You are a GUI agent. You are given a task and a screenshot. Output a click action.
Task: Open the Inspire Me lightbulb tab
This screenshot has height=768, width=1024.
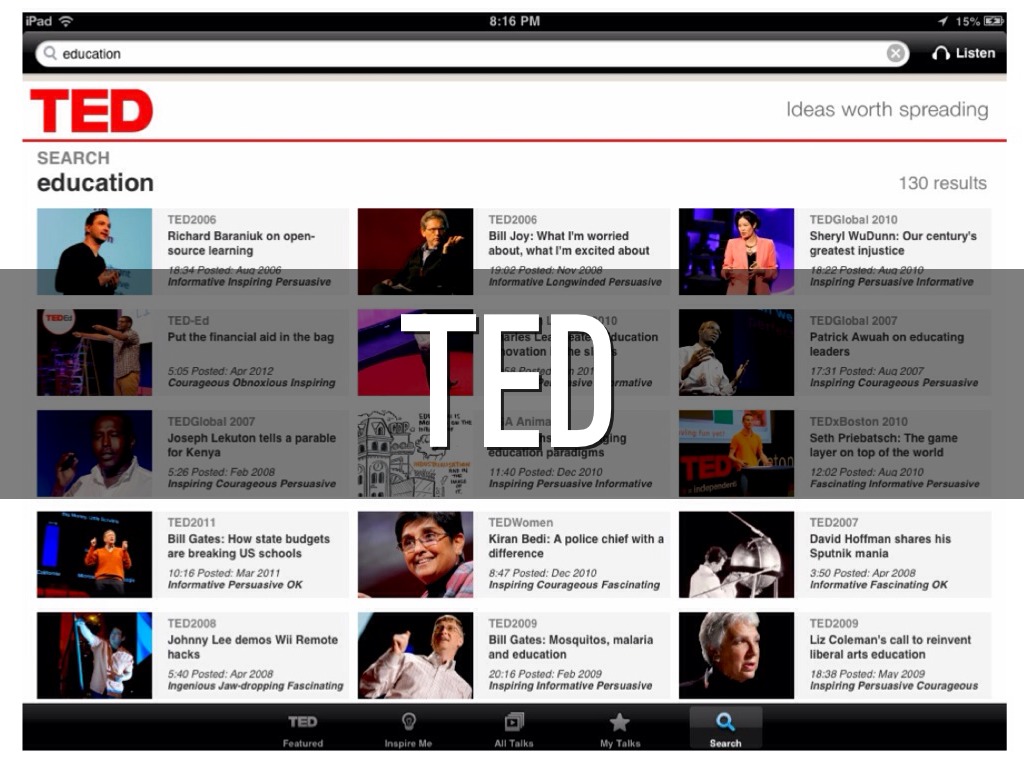tap(408, 729)
